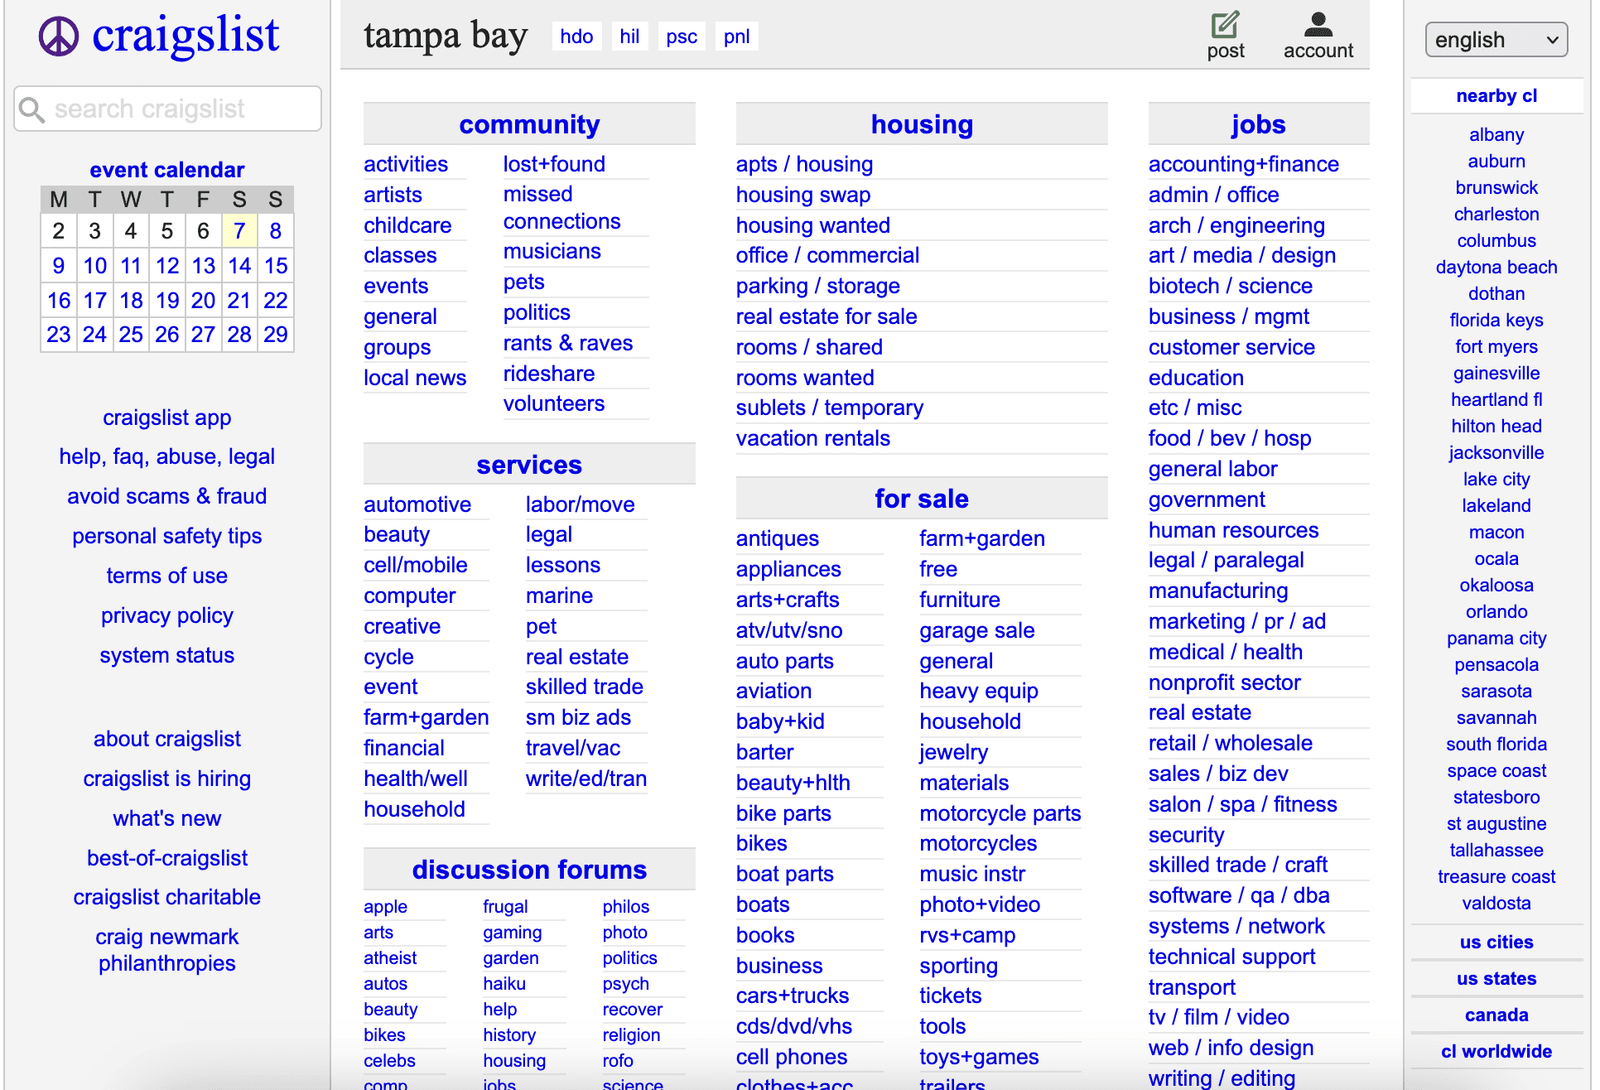View system status page
This screenshot has width=1600, height=1090.
pos(167,656)
